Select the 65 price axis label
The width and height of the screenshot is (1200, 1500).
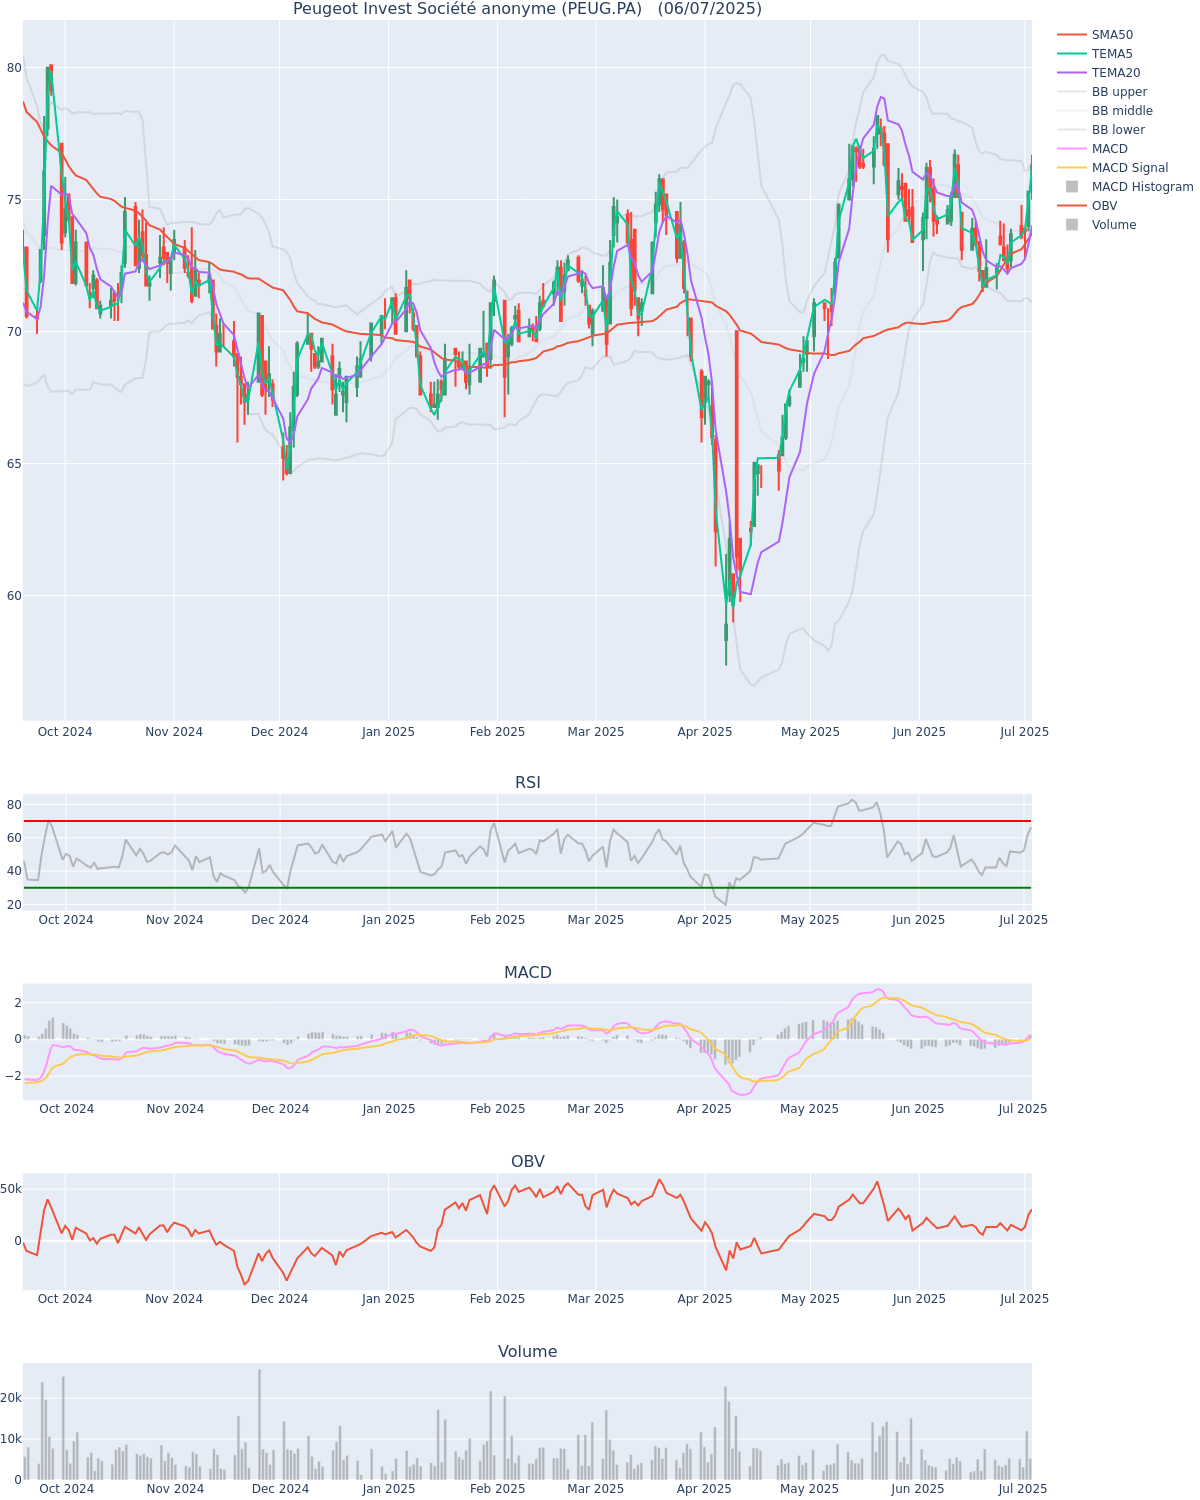[x=14, y=464]
